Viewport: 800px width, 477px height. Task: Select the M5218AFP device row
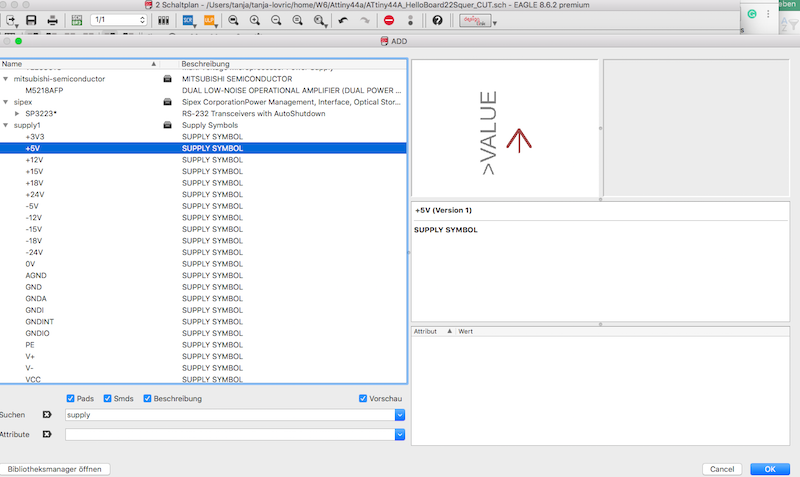pyautogui.click(x=203, y=90)
